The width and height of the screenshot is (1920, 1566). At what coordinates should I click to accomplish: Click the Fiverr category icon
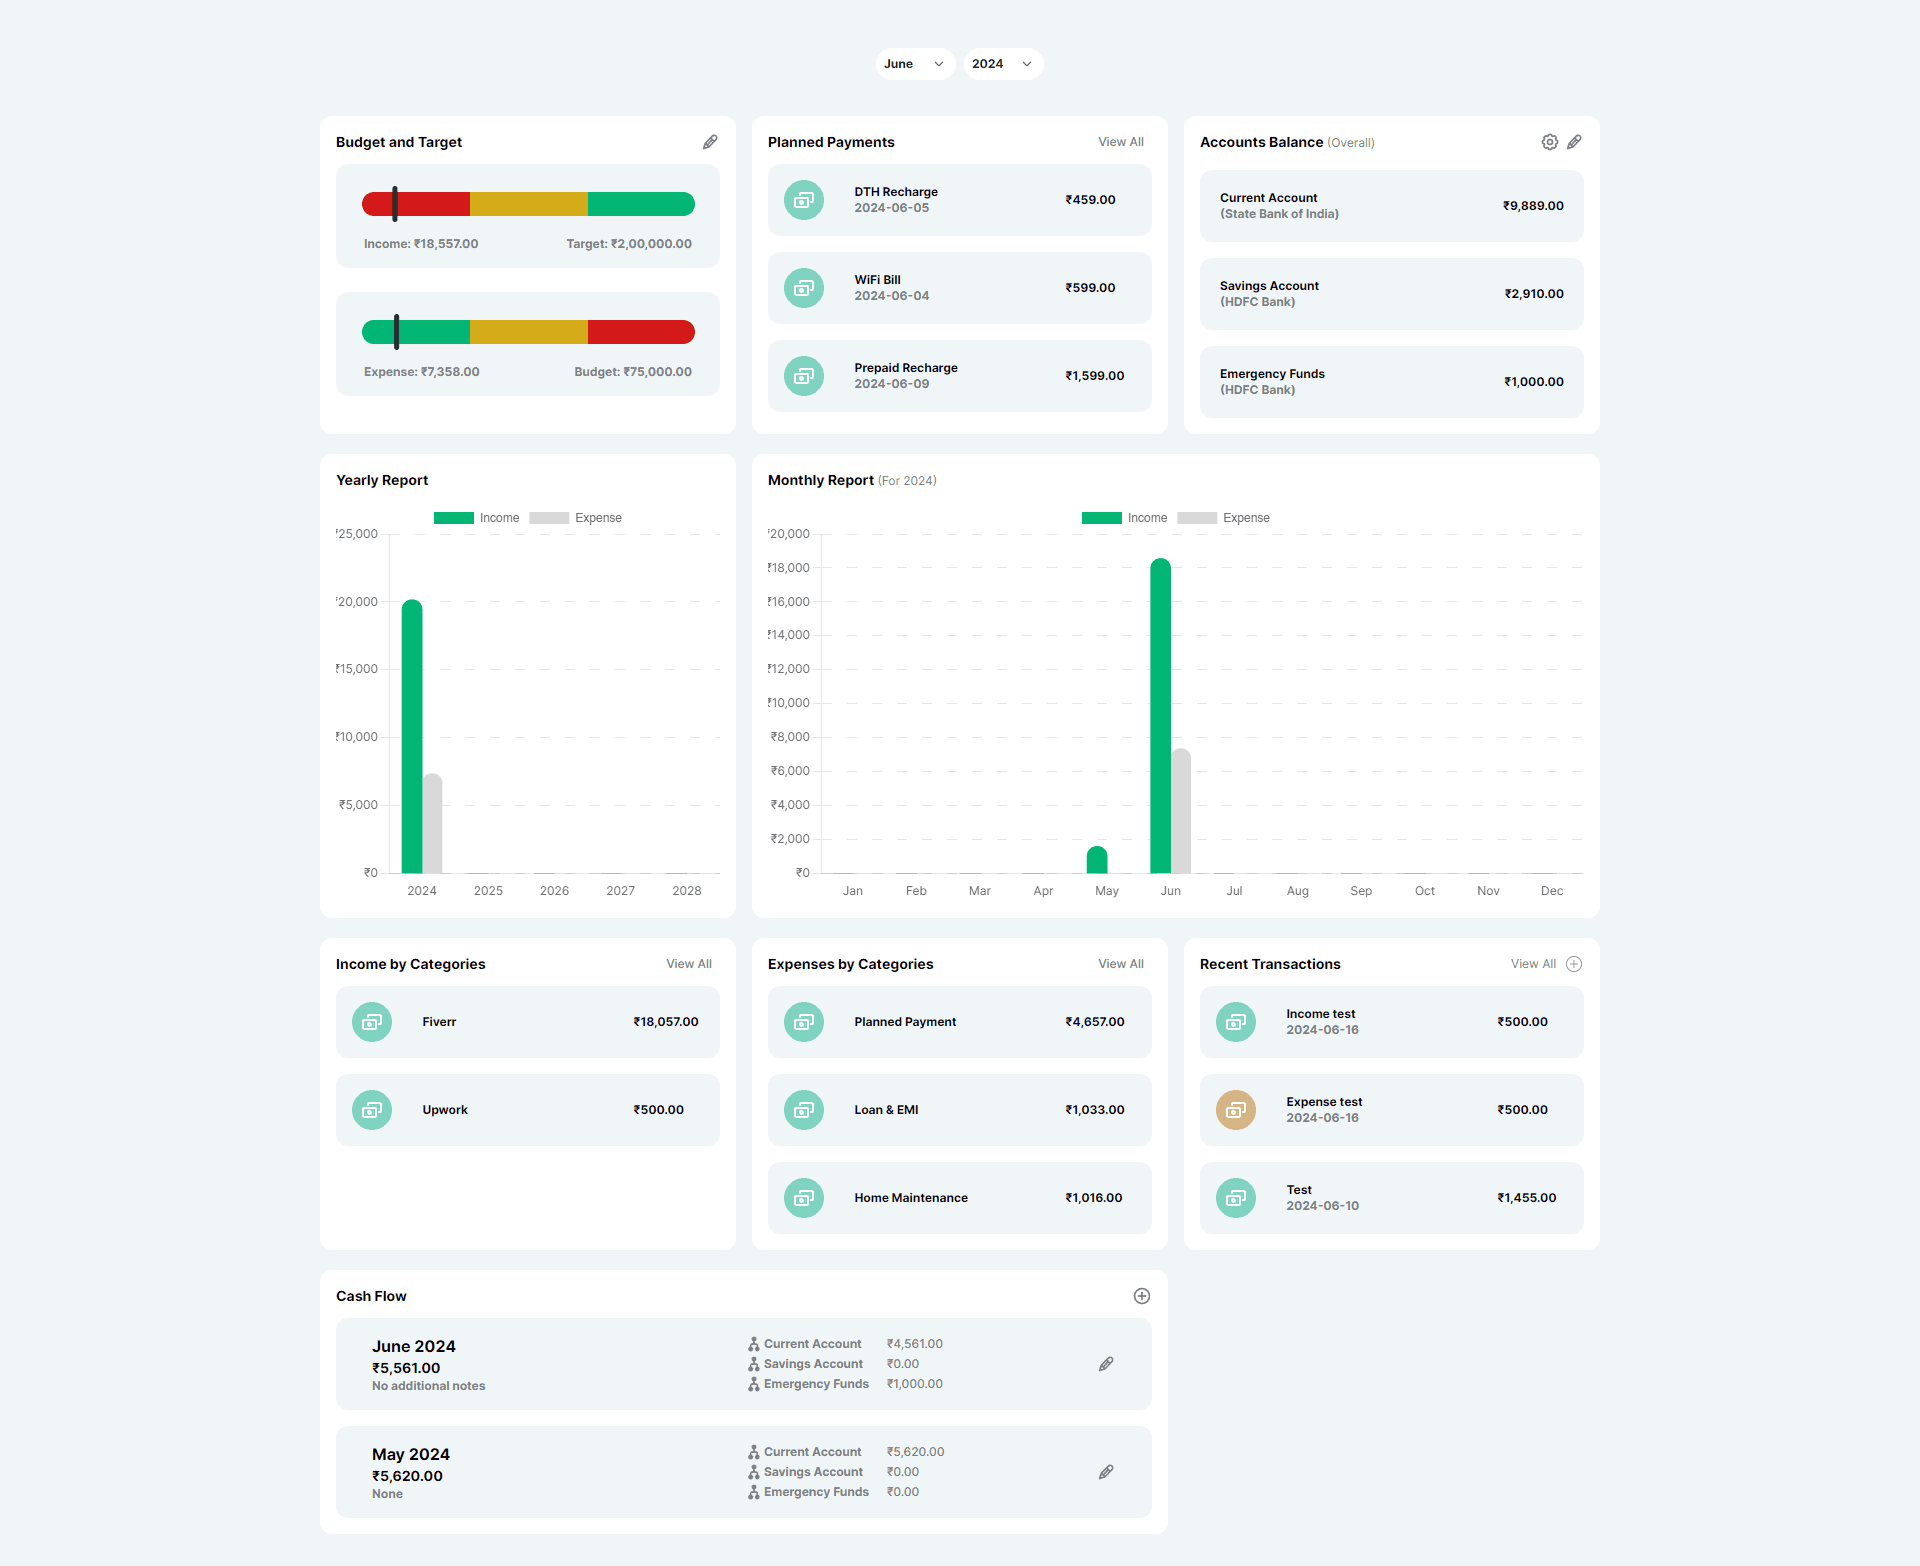pyautogui.click(x=371, y=1021)
